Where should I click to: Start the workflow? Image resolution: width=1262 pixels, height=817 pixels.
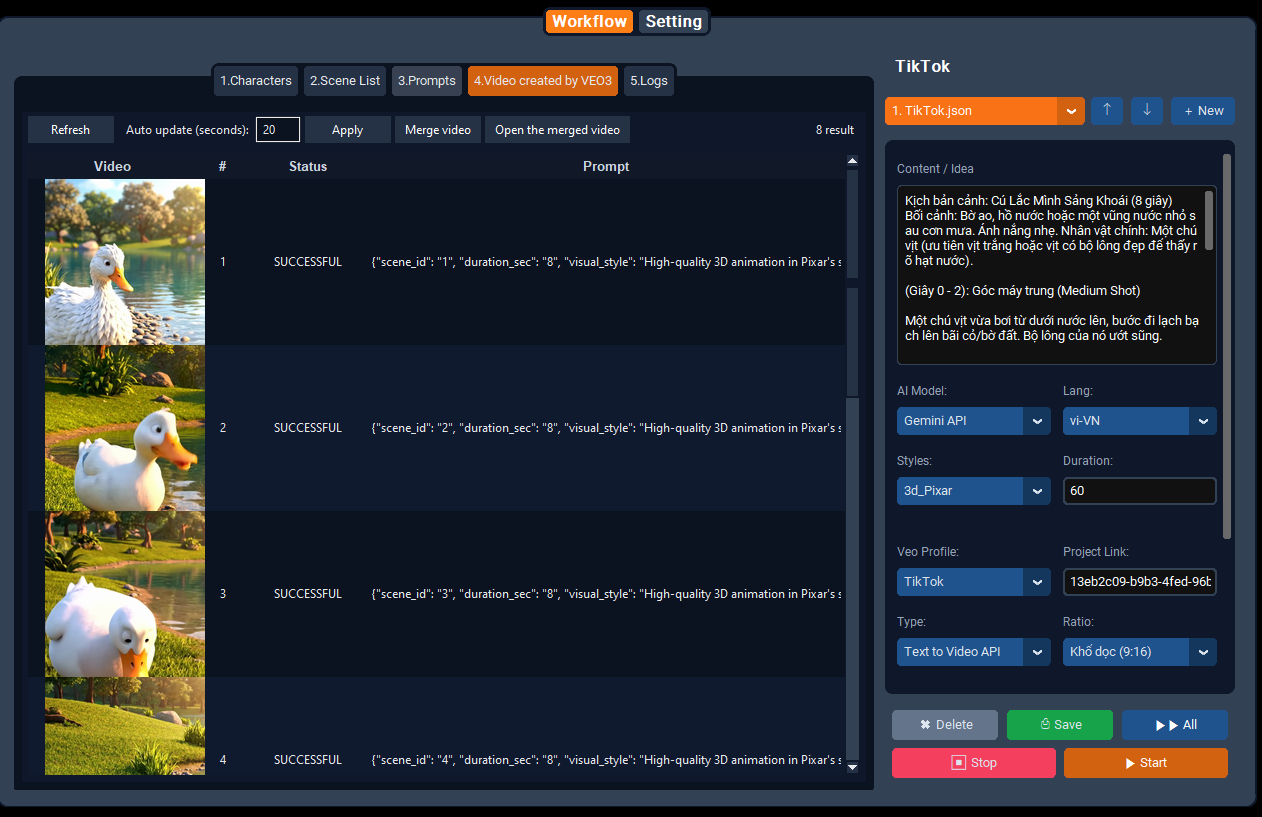(x=1145, y=763)
